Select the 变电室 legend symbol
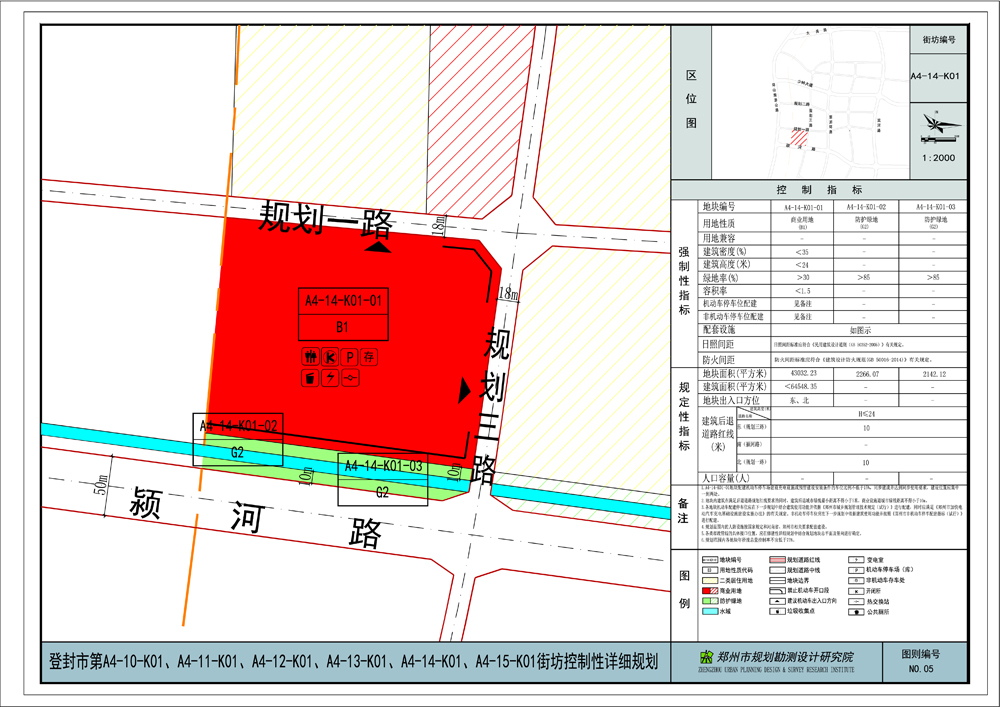Viewport: 1000px width, 707px height. click(855, 558)
